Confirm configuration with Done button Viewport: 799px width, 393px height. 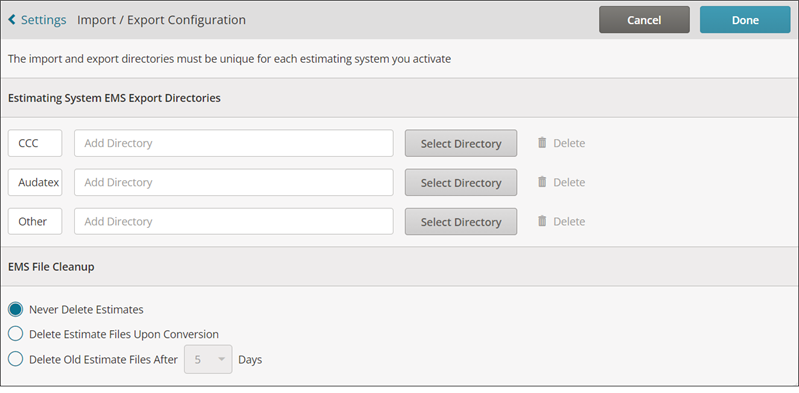(x=745, y=20)
